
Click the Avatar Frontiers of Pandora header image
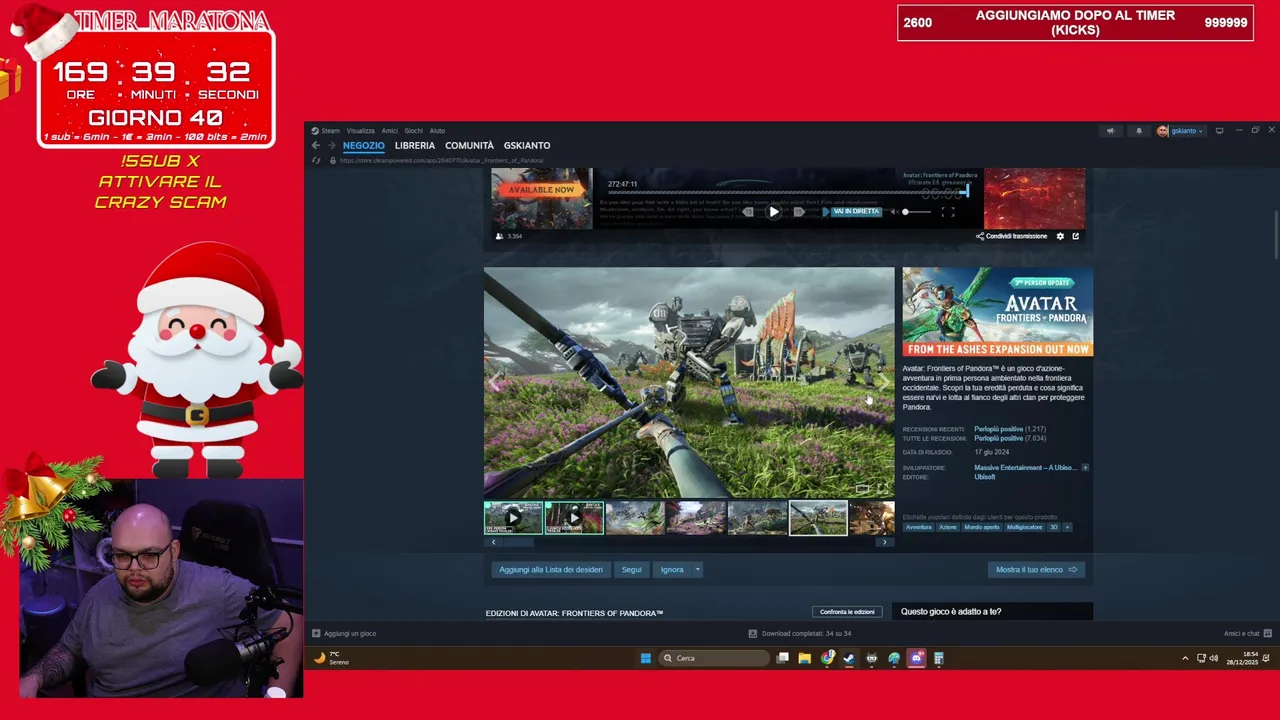tap(997, 312)
